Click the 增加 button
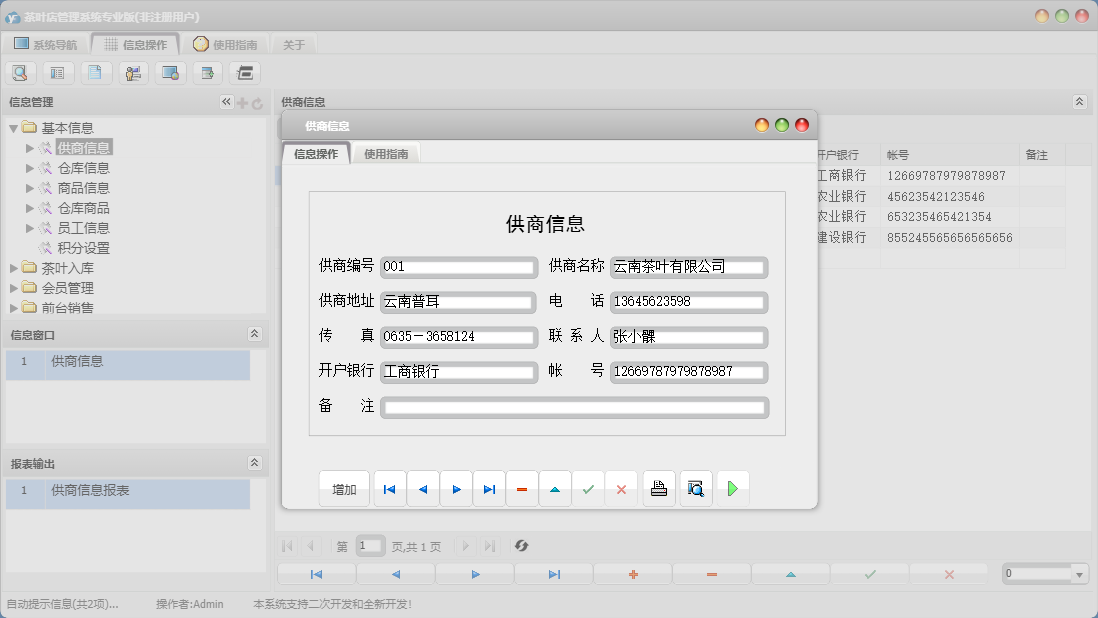Image resolution: width=1098 pixels, height=618 pixels. (x=344, y=489)
